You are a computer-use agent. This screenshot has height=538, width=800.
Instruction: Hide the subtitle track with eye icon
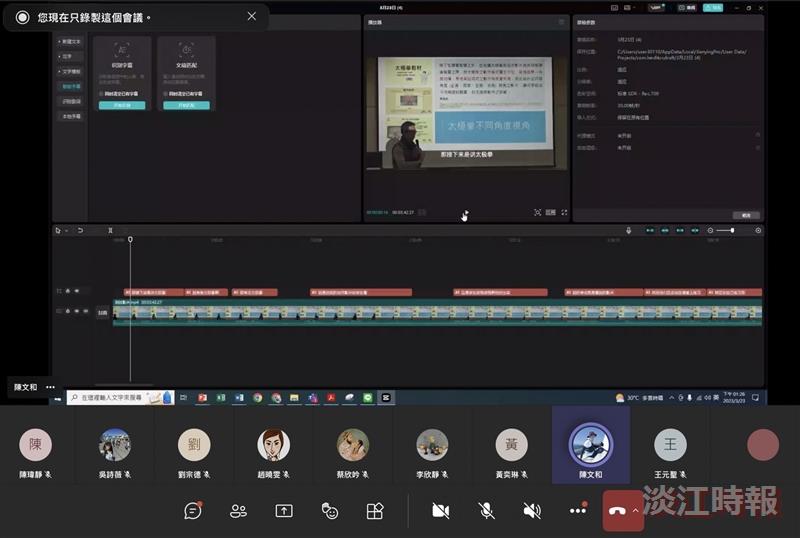(77, 291)
